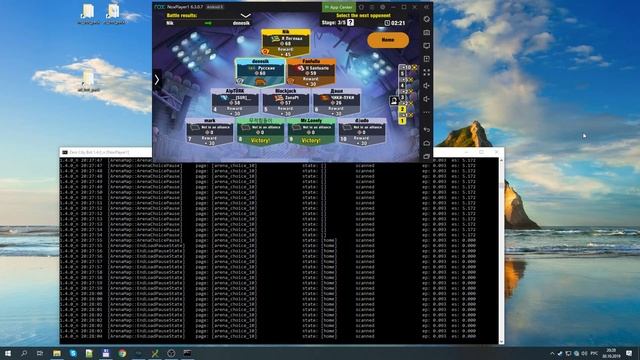
Task: Select the rank 8 Victory card
Action: [x=260, y=132]
